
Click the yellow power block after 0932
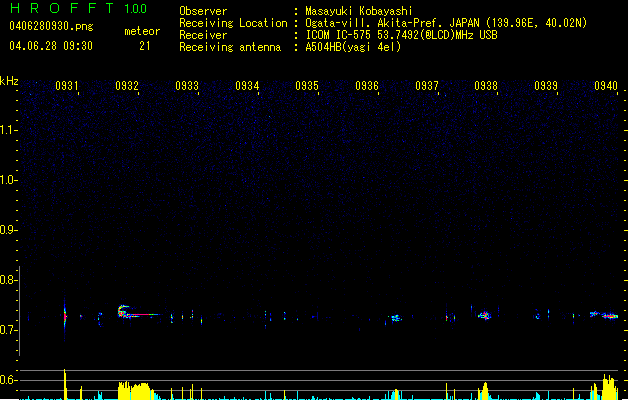tap(134, 390)
